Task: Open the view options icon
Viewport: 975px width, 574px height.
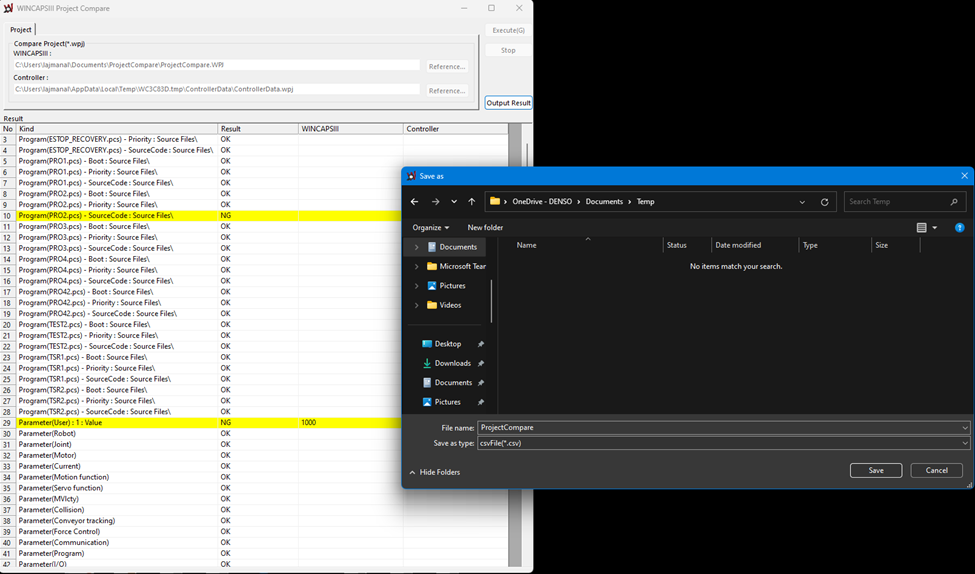Action: point(922,228)
